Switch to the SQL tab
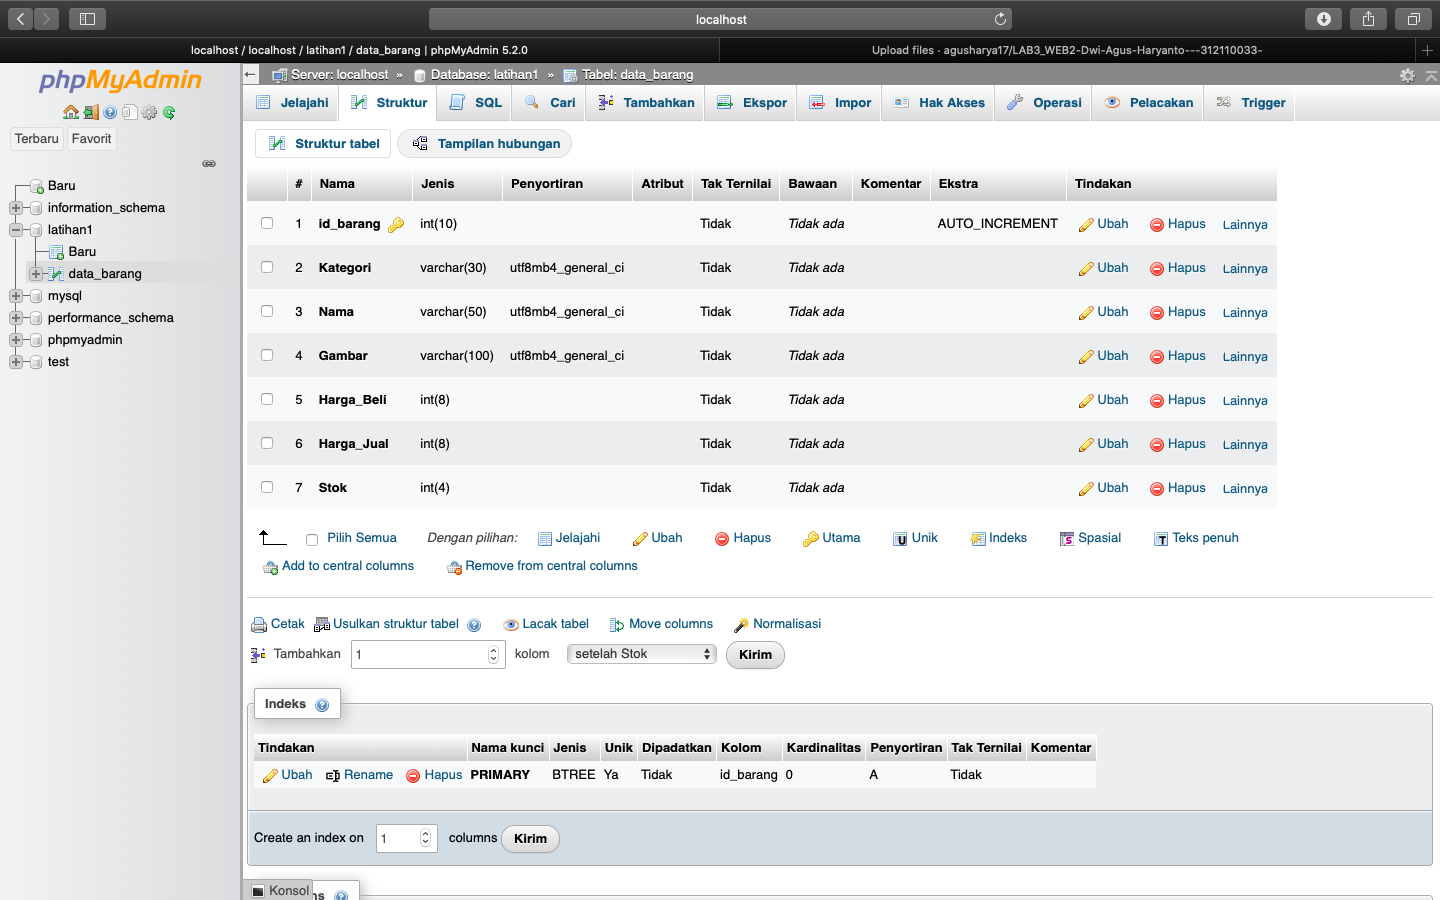 click(474, 102)
